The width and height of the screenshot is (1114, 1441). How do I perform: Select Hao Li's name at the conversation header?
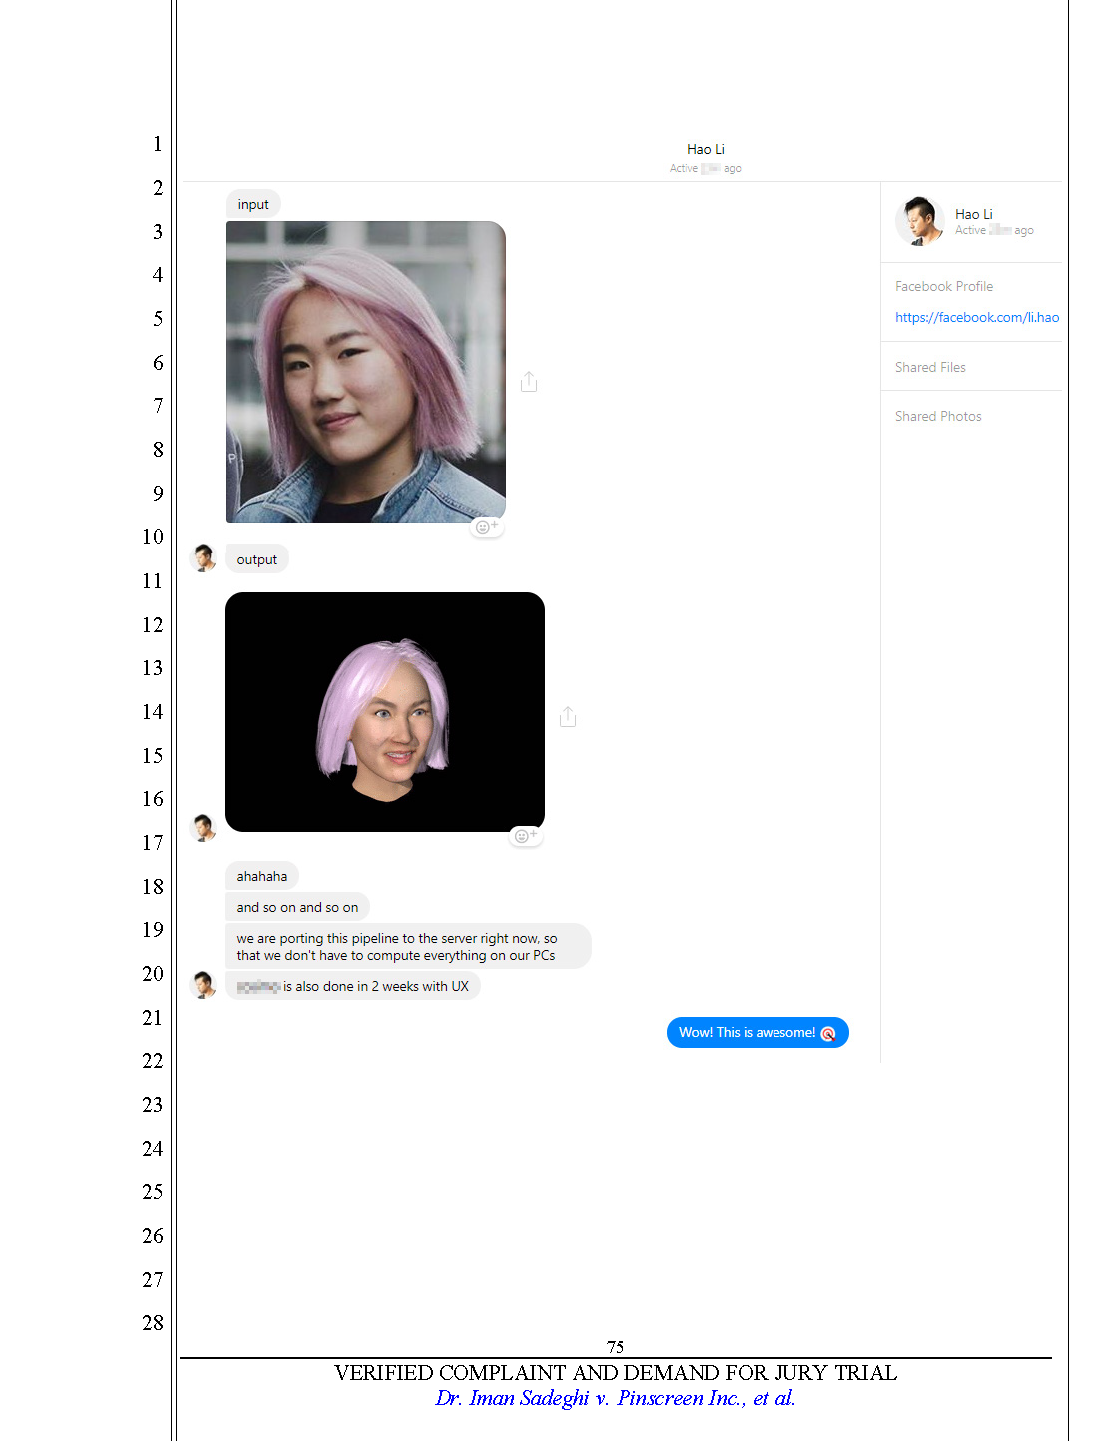pos(705,148)
